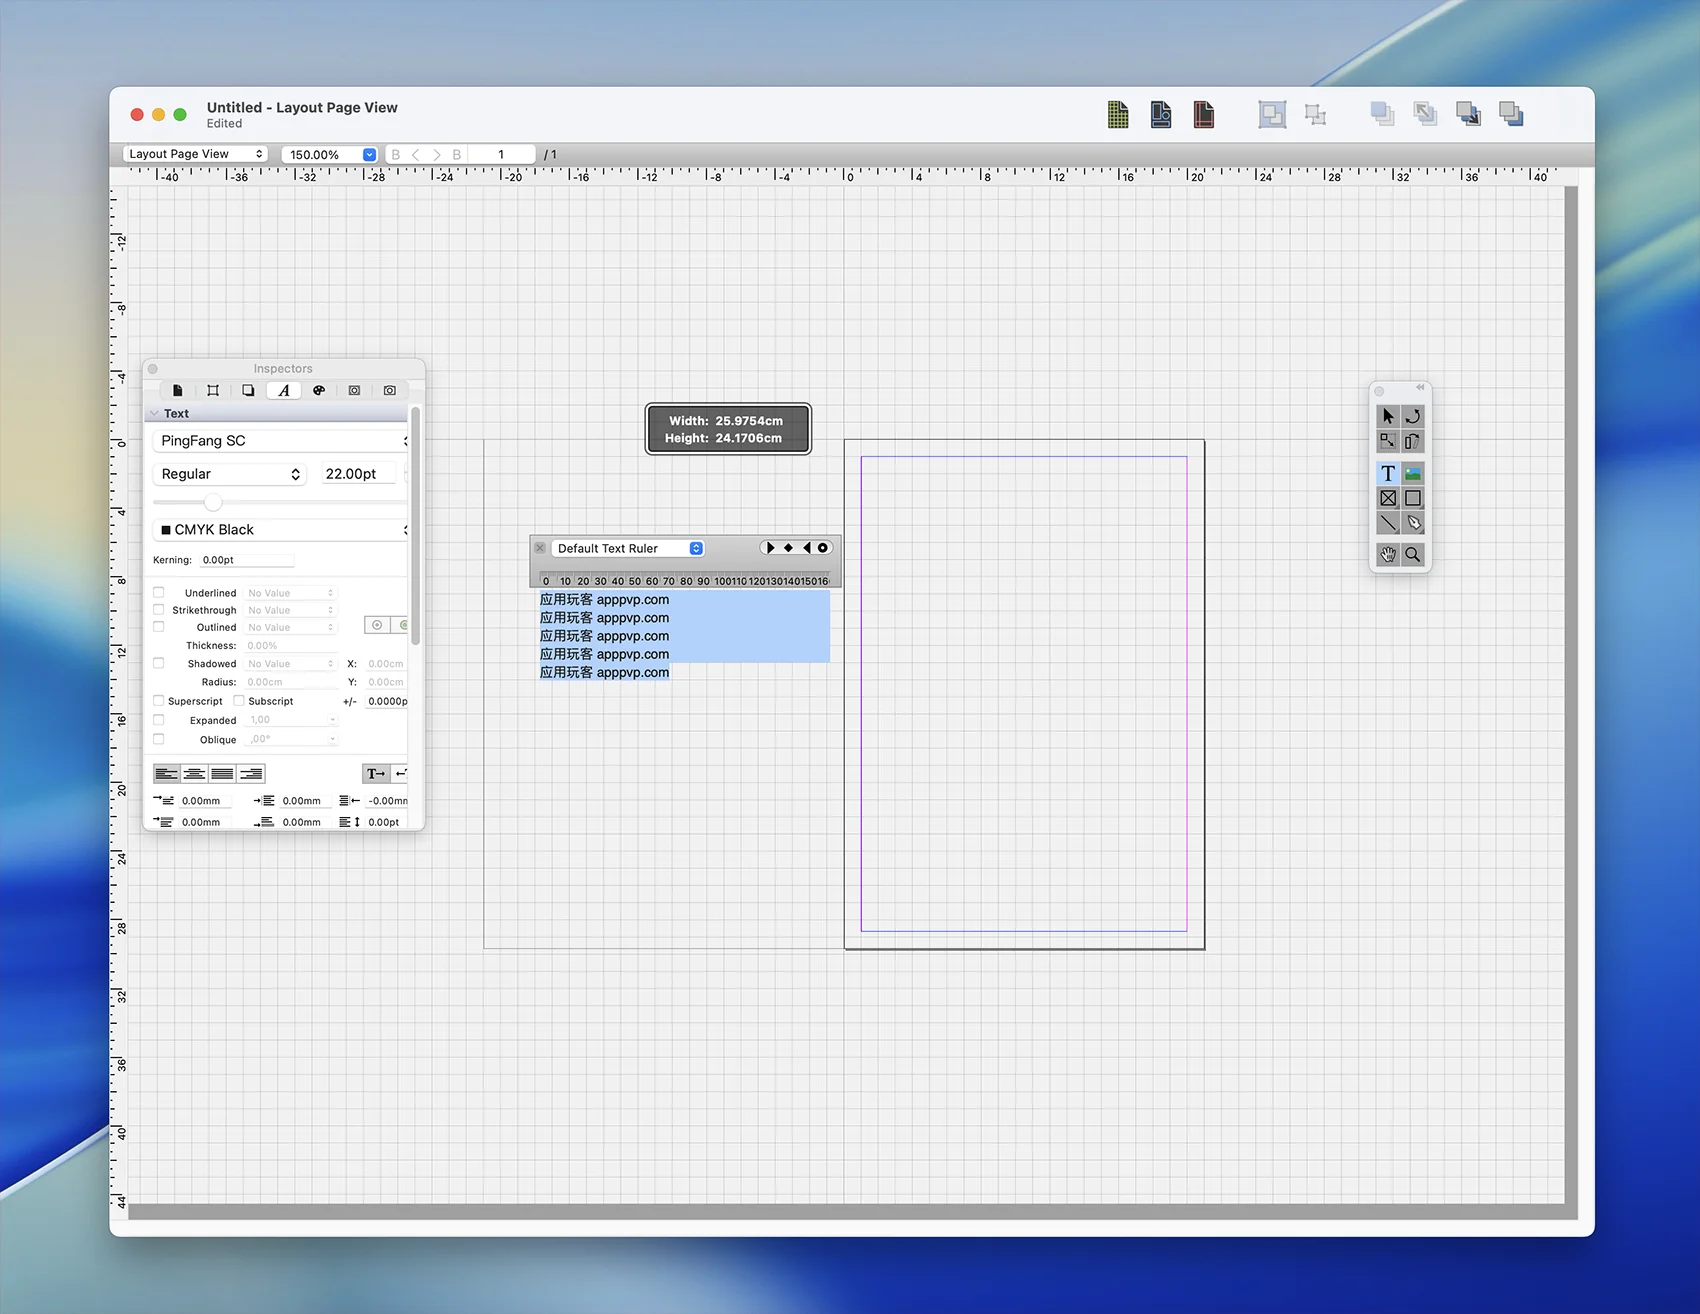Open the document inspector tab
The width and height of the screenshot is (1700, 1314).
click(x=177, y=391)
